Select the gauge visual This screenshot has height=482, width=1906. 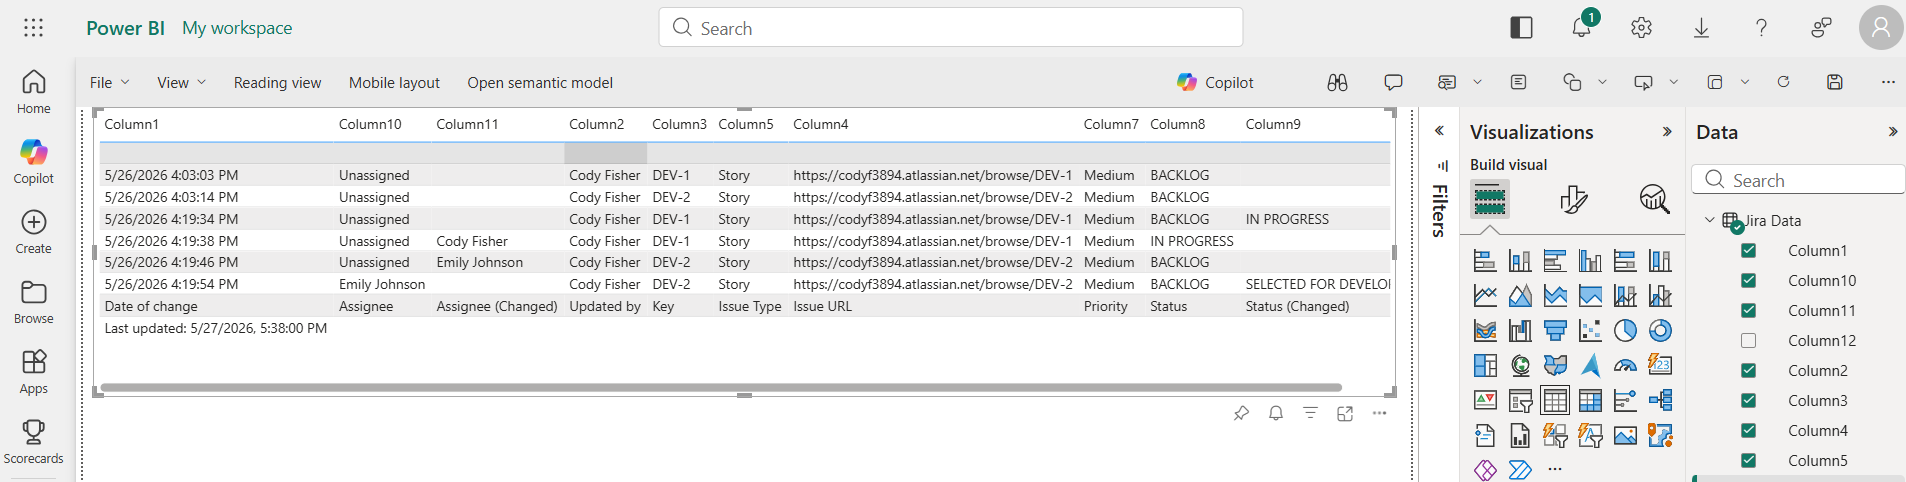click(x=1625, y=365)
